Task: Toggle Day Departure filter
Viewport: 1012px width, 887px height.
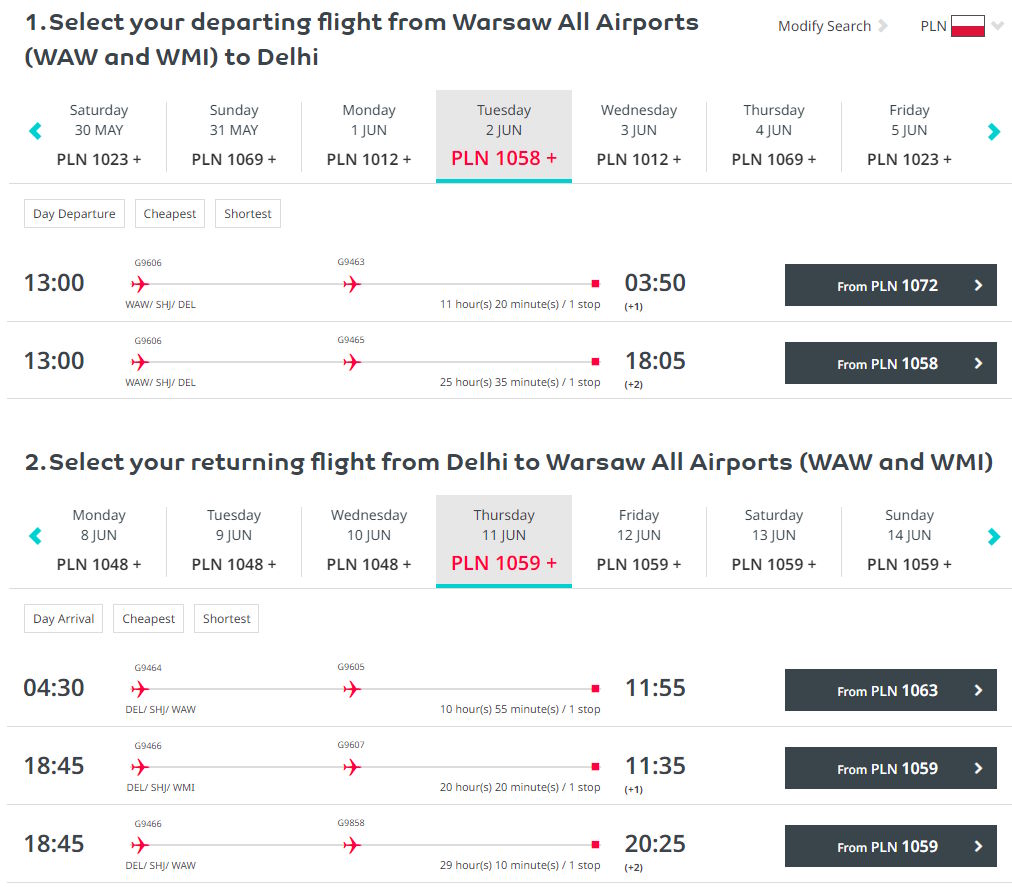Action: click(x=74, y=214)
